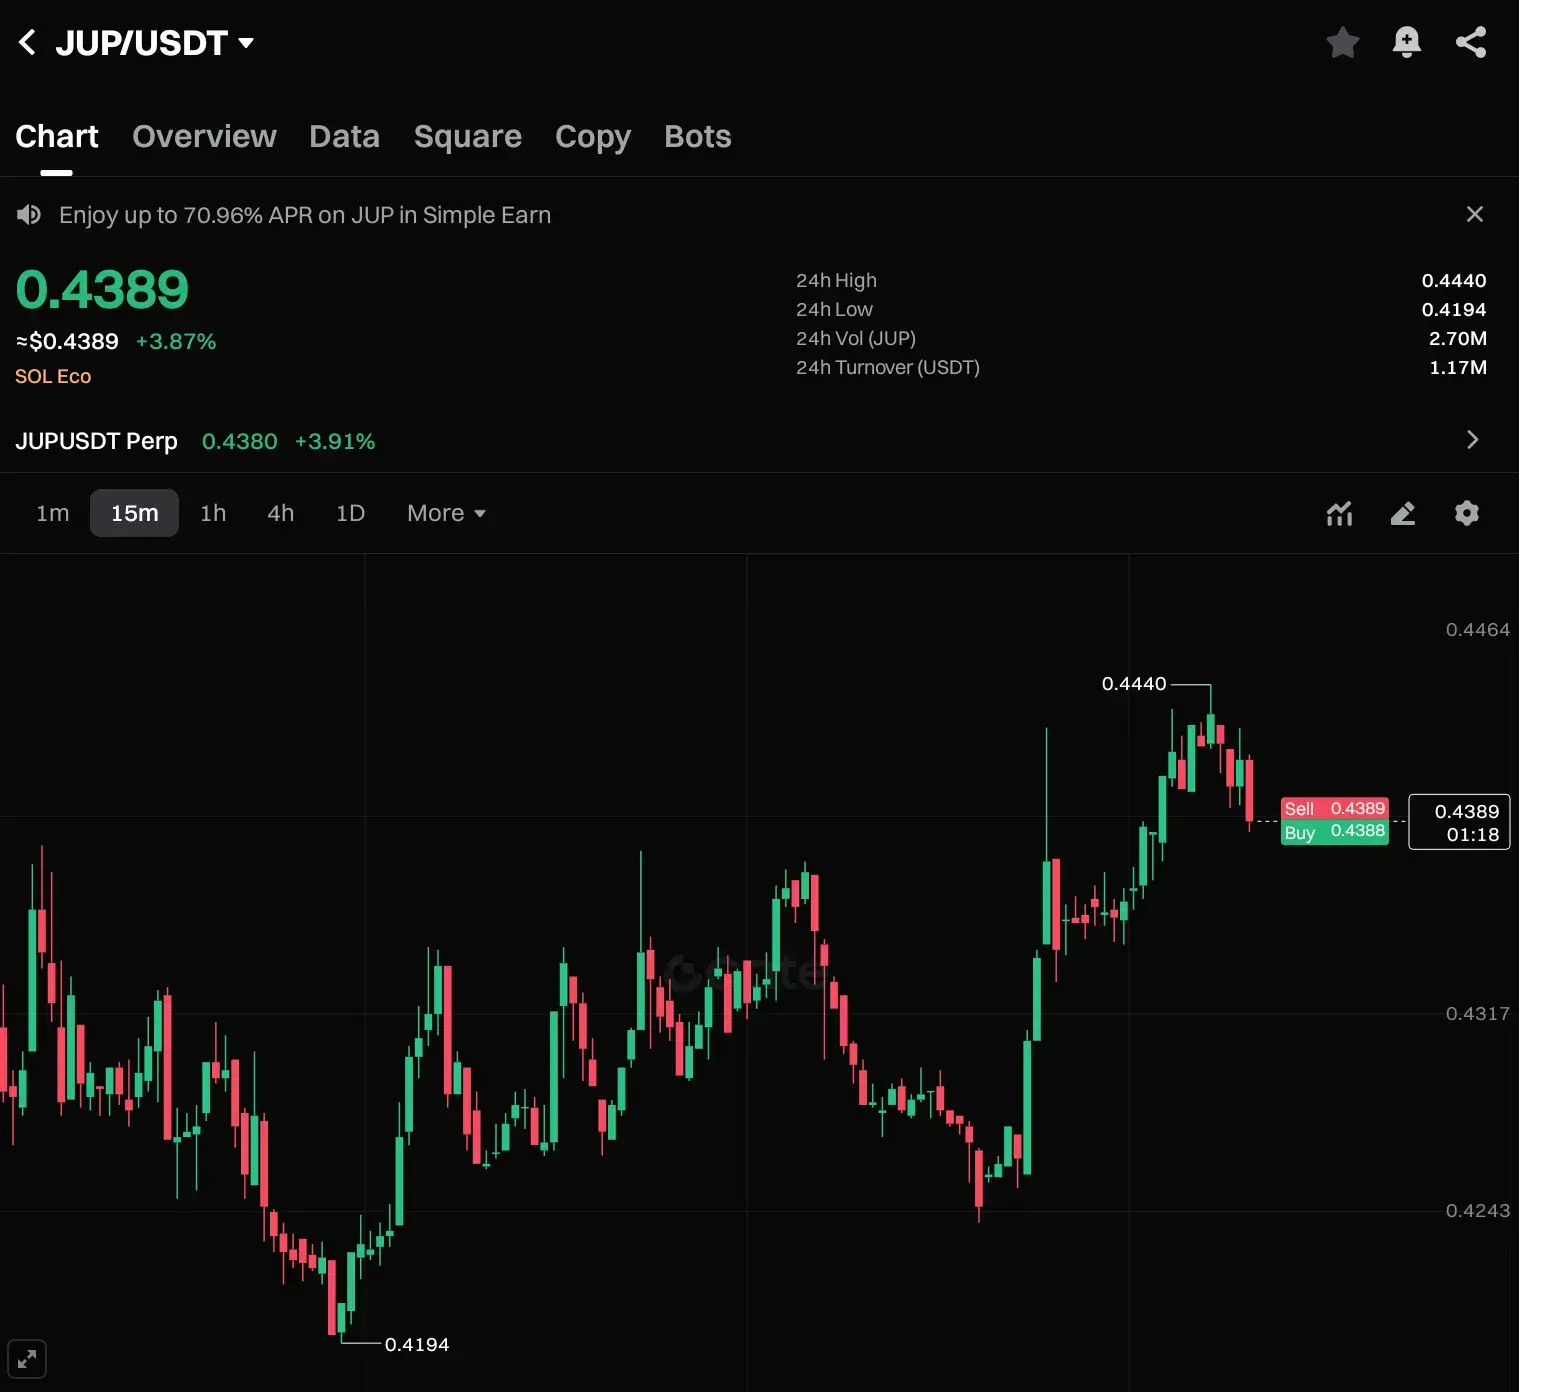Click the current price 0.4389 countdown label

click(1459, 822)
